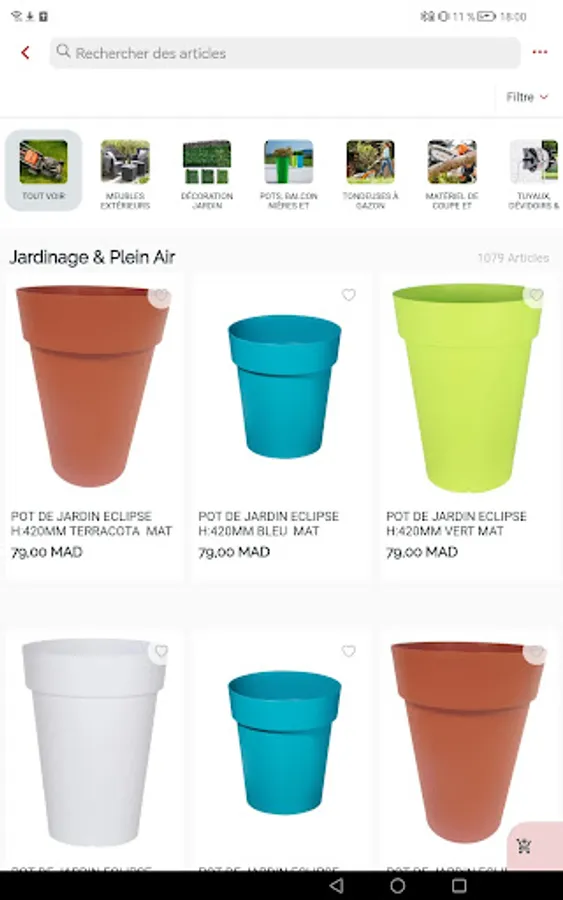563x900 pixels.
Task: Open the floating shopping cart icon
Action: point(523,845)
